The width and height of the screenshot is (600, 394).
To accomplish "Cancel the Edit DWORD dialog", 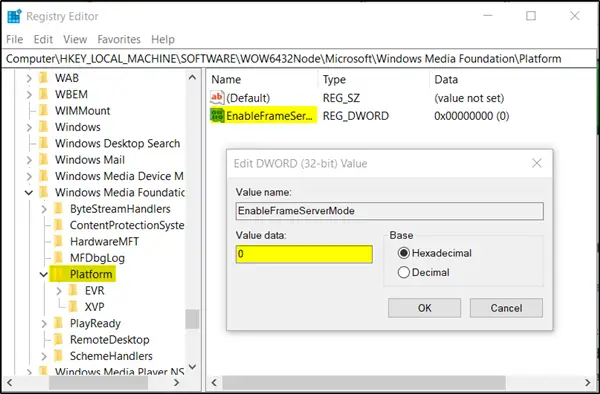I will pos(506,308).
